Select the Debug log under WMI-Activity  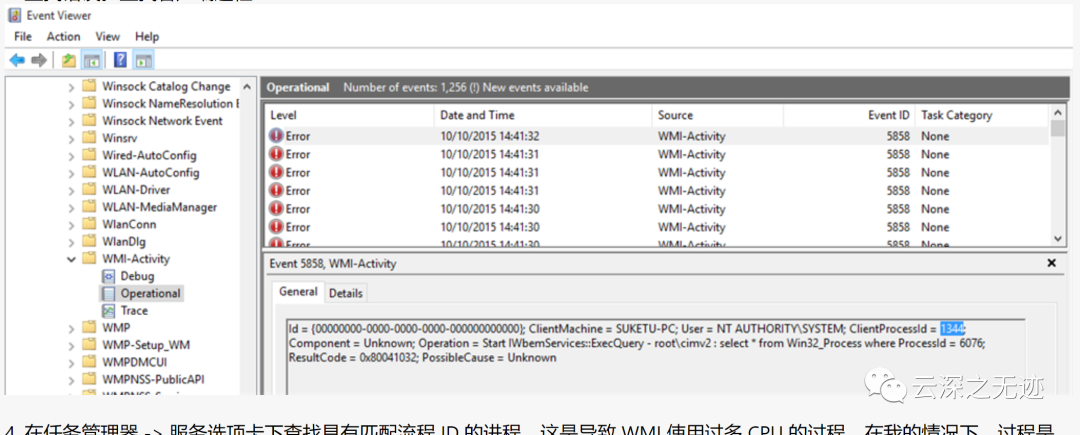point(138,276)
